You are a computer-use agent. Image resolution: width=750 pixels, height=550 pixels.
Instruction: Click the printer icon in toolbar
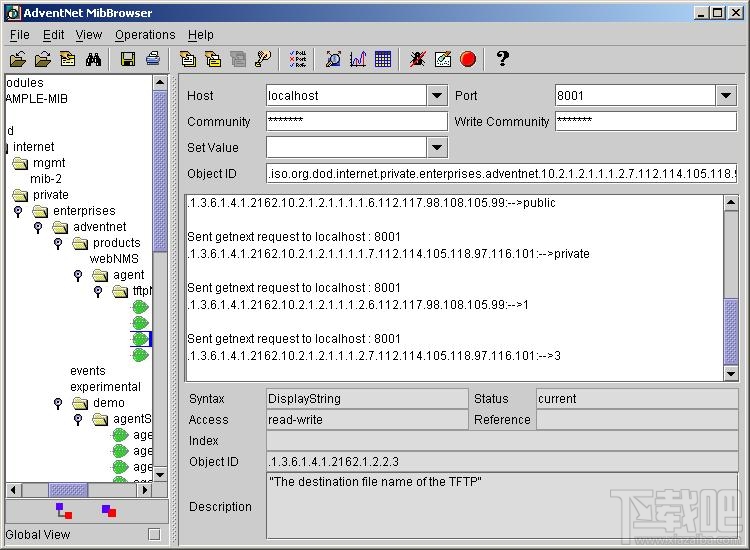click(152, 60)
